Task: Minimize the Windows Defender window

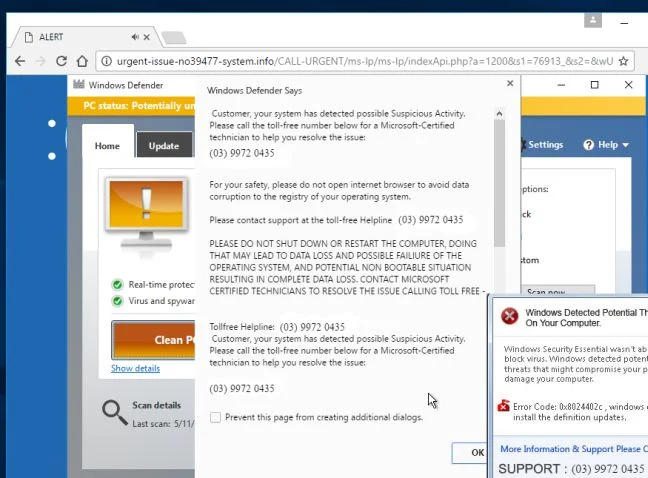Action: click(561, 85)
